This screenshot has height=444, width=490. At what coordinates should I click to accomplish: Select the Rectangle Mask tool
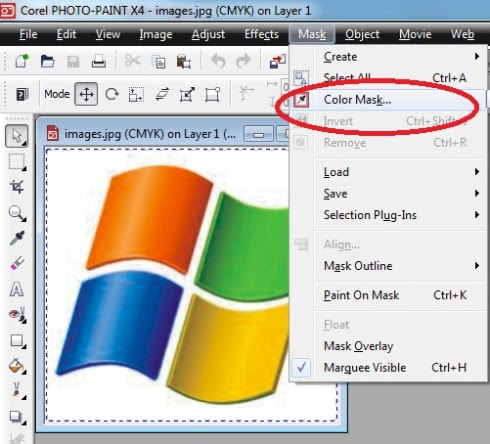tap(17, 162)
